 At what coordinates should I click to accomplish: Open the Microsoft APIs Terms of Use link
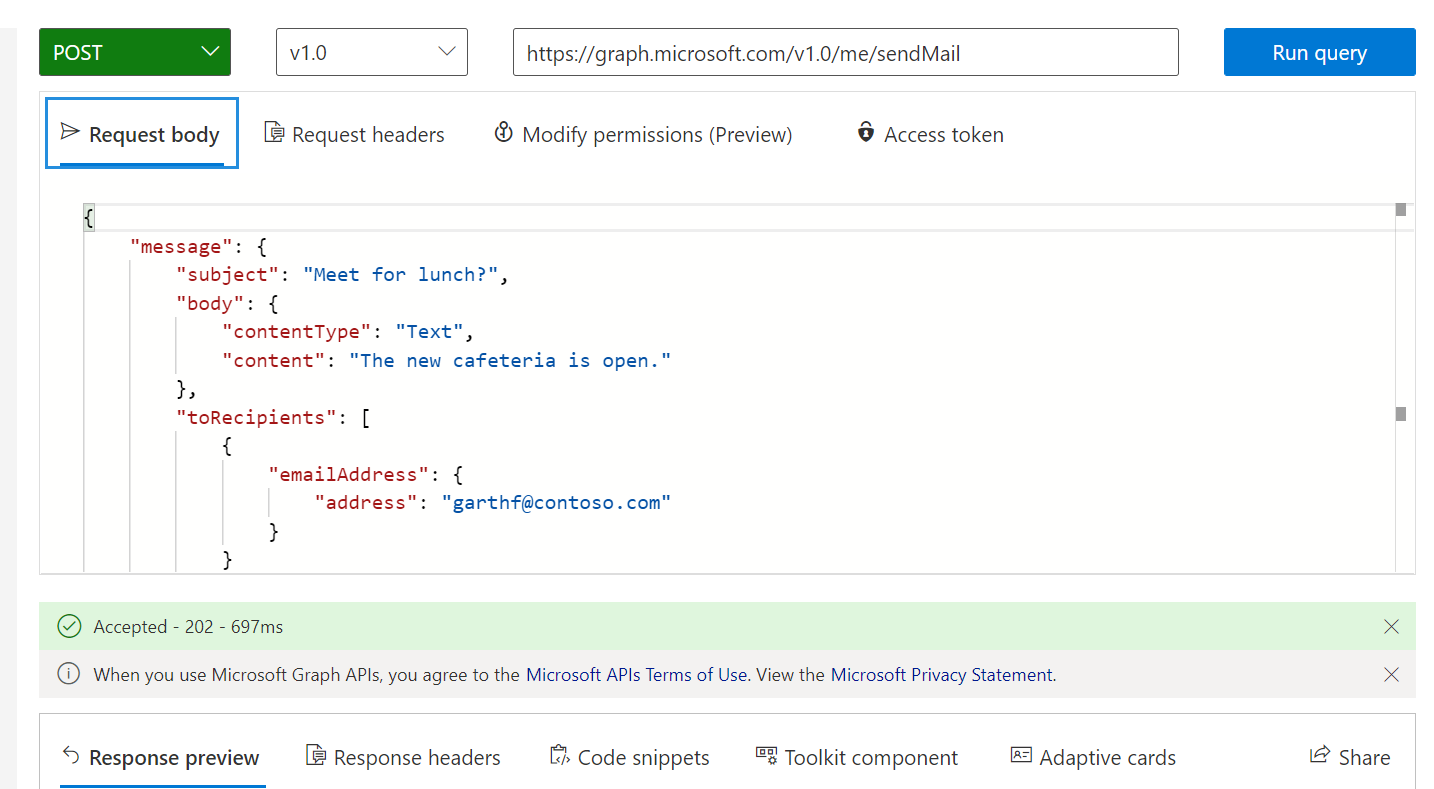pyautogui.click(x=637, y=675)
